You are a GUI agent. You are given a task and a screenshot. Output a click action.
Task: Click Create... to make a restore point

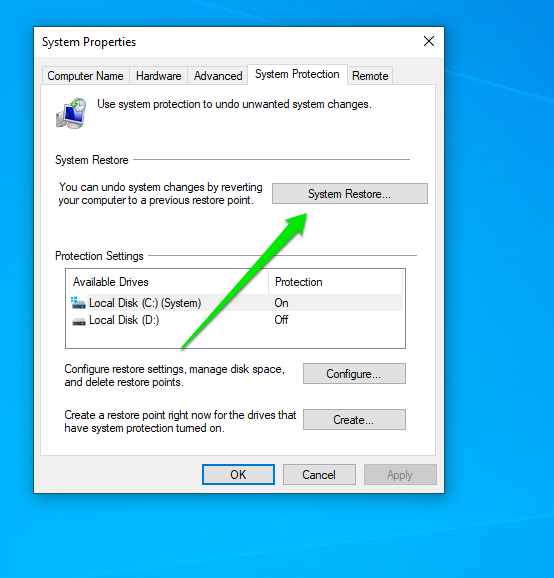(354, 419)
